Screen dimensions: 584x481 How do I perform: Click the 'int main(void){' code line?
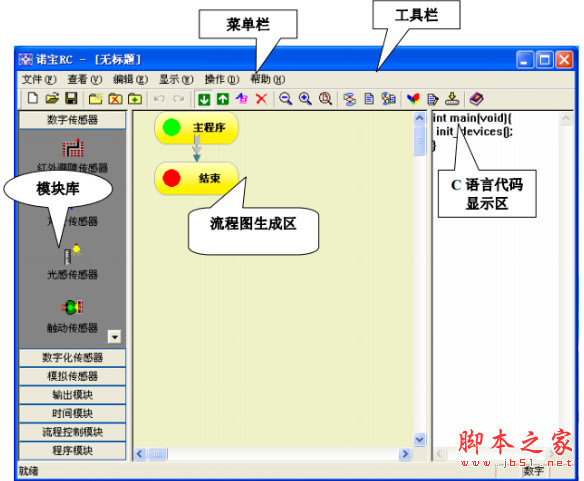(472, 118)
